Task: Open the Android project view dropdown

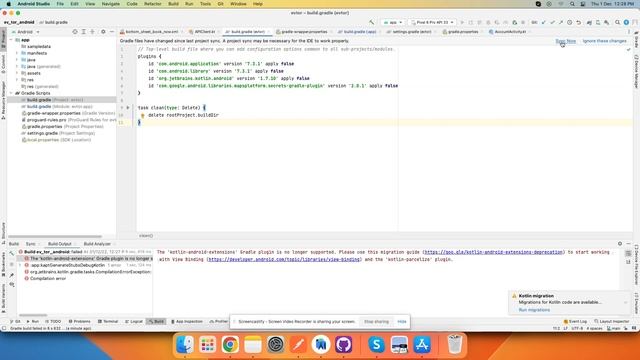Action: point(29,32)
